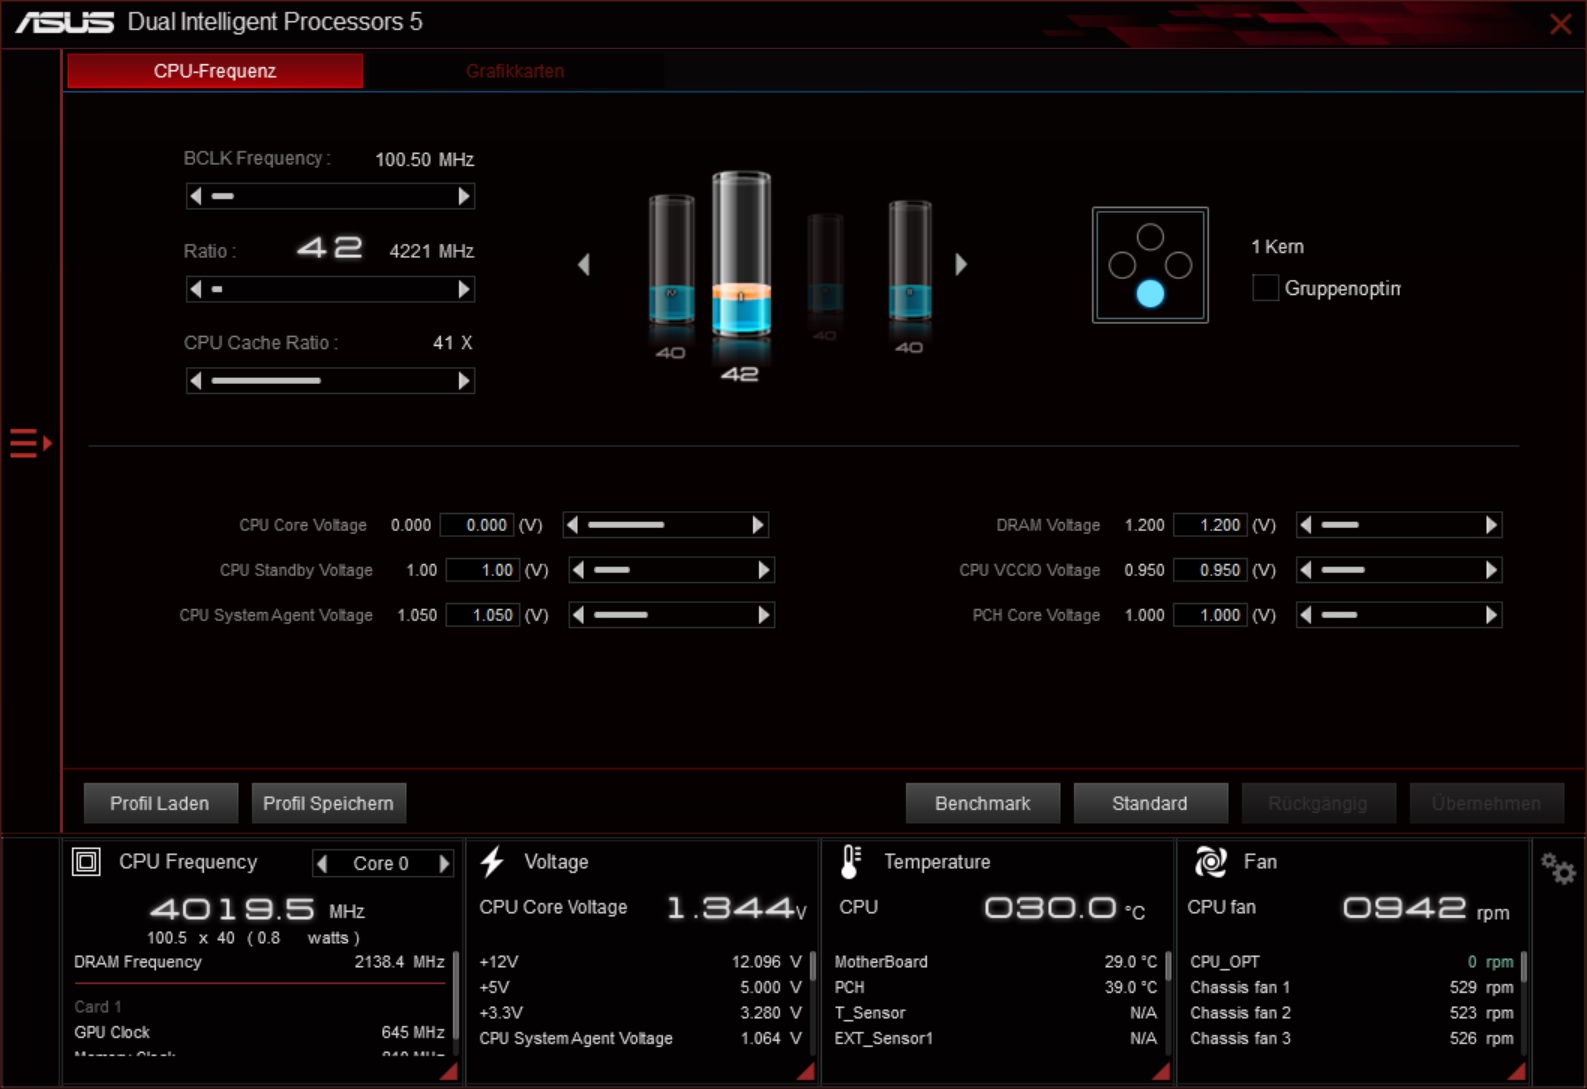Switch to the CPU-Frequenz tab
The height and width of the screenshot is (1089, 1587).
215,71
